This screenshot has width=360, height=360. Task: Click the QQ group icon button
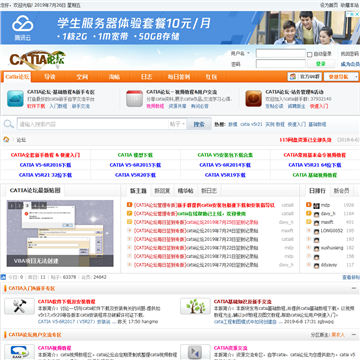[x=305, y=77]
